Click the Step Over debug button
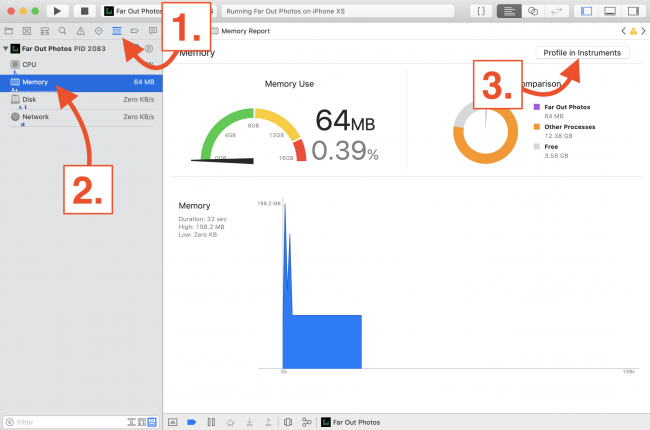This screenshot has width=650, height=430. tap(230, 422)
